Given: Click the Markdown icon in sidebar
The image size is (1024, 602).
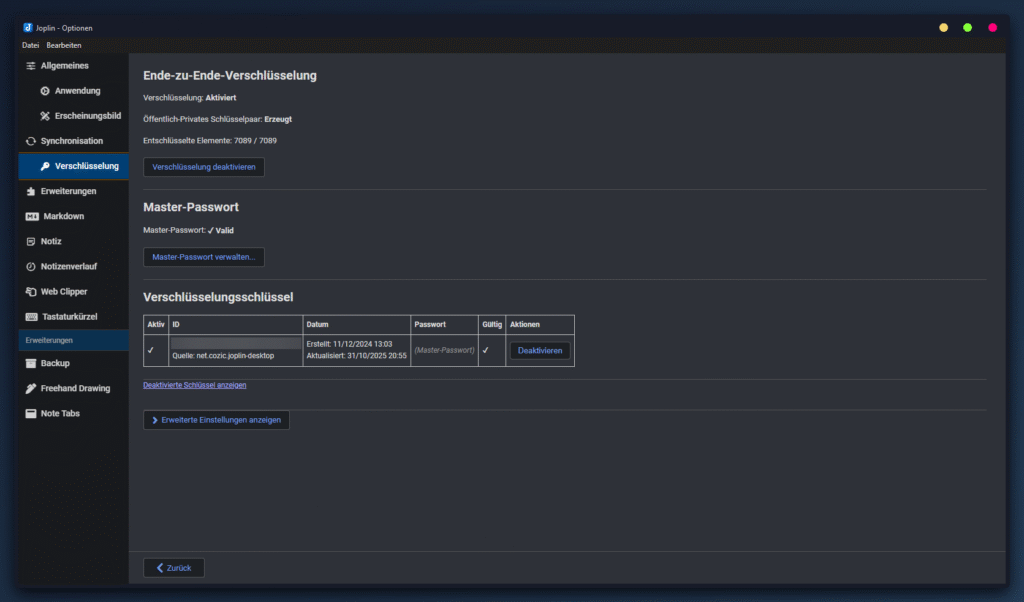Looking at the screenshot, I should (x=31, y=216).
